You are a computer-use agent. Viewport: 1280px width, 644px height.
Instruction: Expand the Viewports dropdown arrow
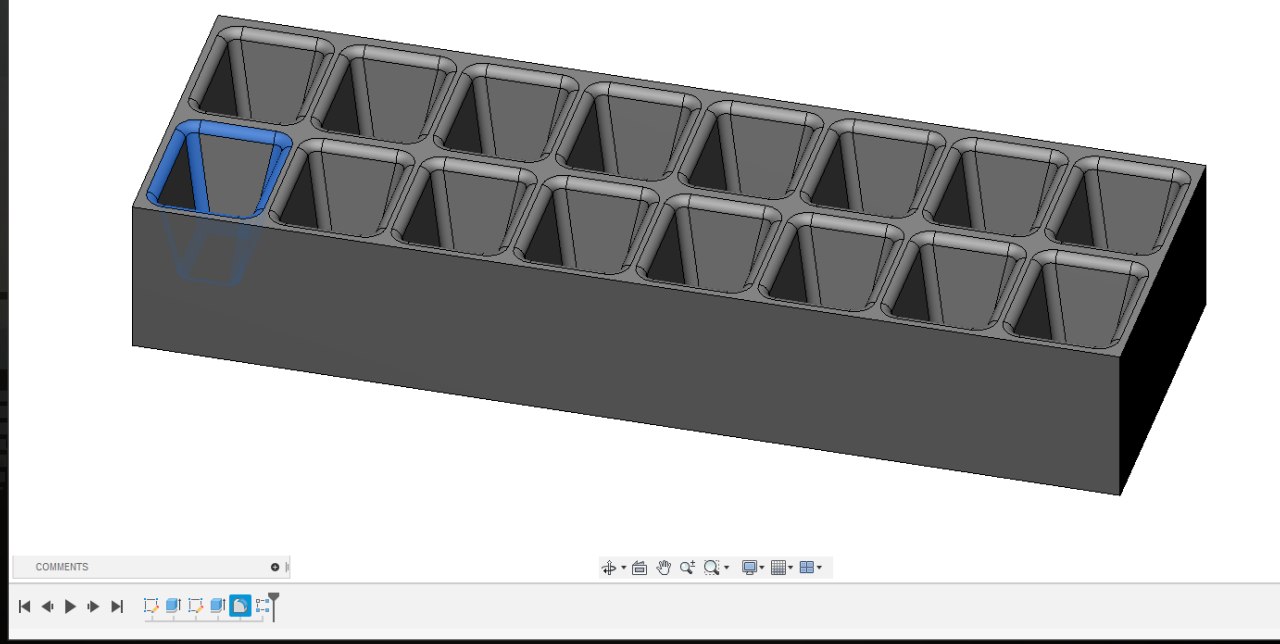coord(819,568)
